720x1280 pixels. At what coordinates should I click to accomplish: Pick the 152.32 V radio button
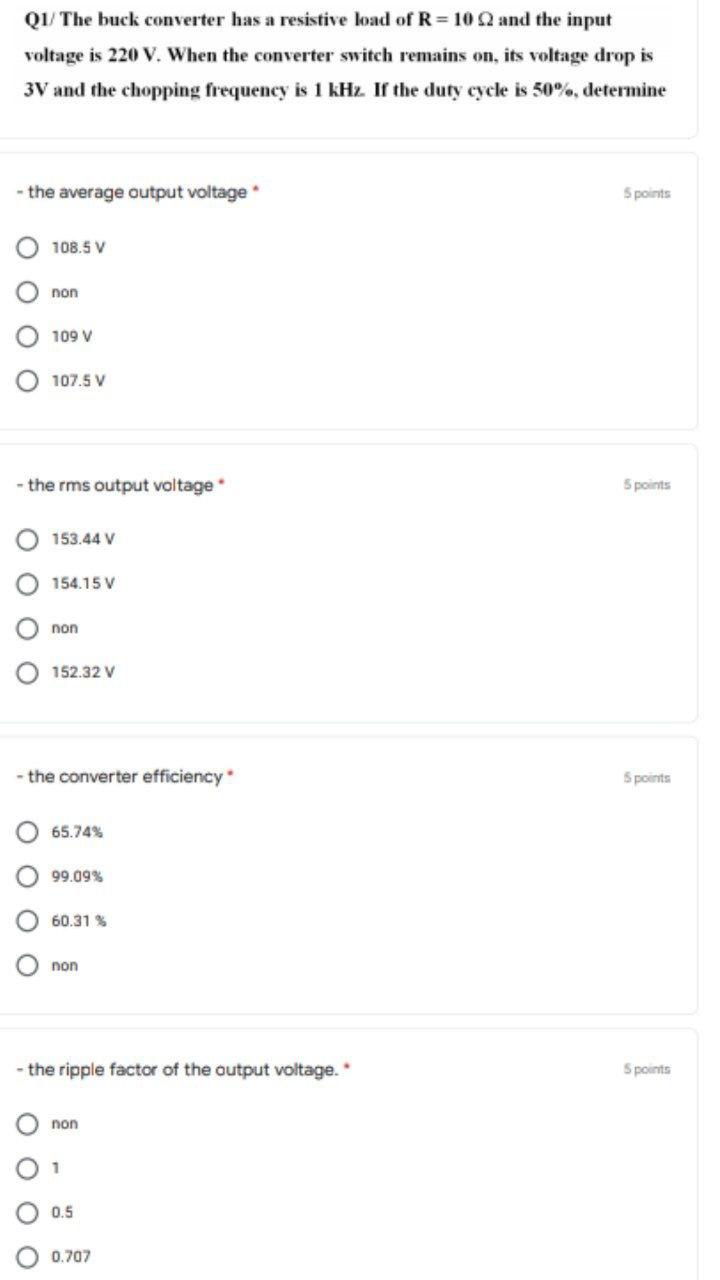tap(30, 672)
